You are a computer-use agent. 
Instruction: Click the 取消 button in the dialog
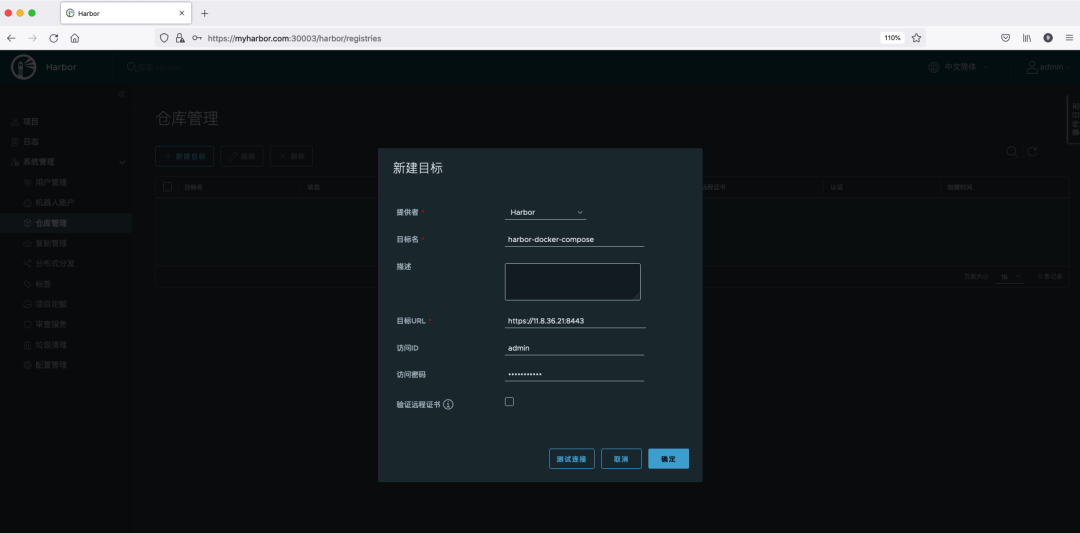621,459
